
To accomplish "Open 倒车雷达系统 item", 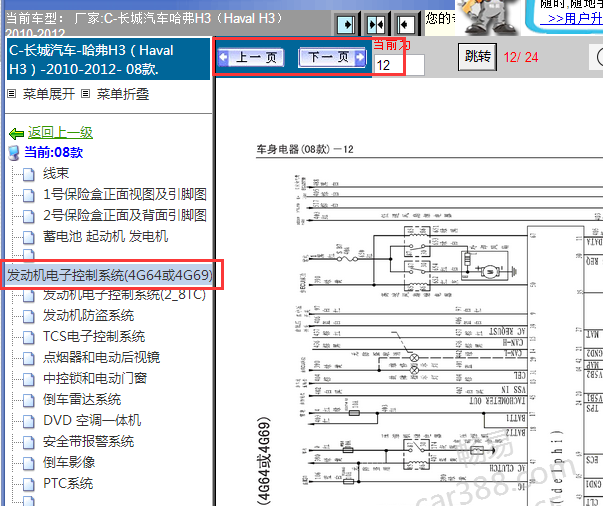I will coord(82,399).
